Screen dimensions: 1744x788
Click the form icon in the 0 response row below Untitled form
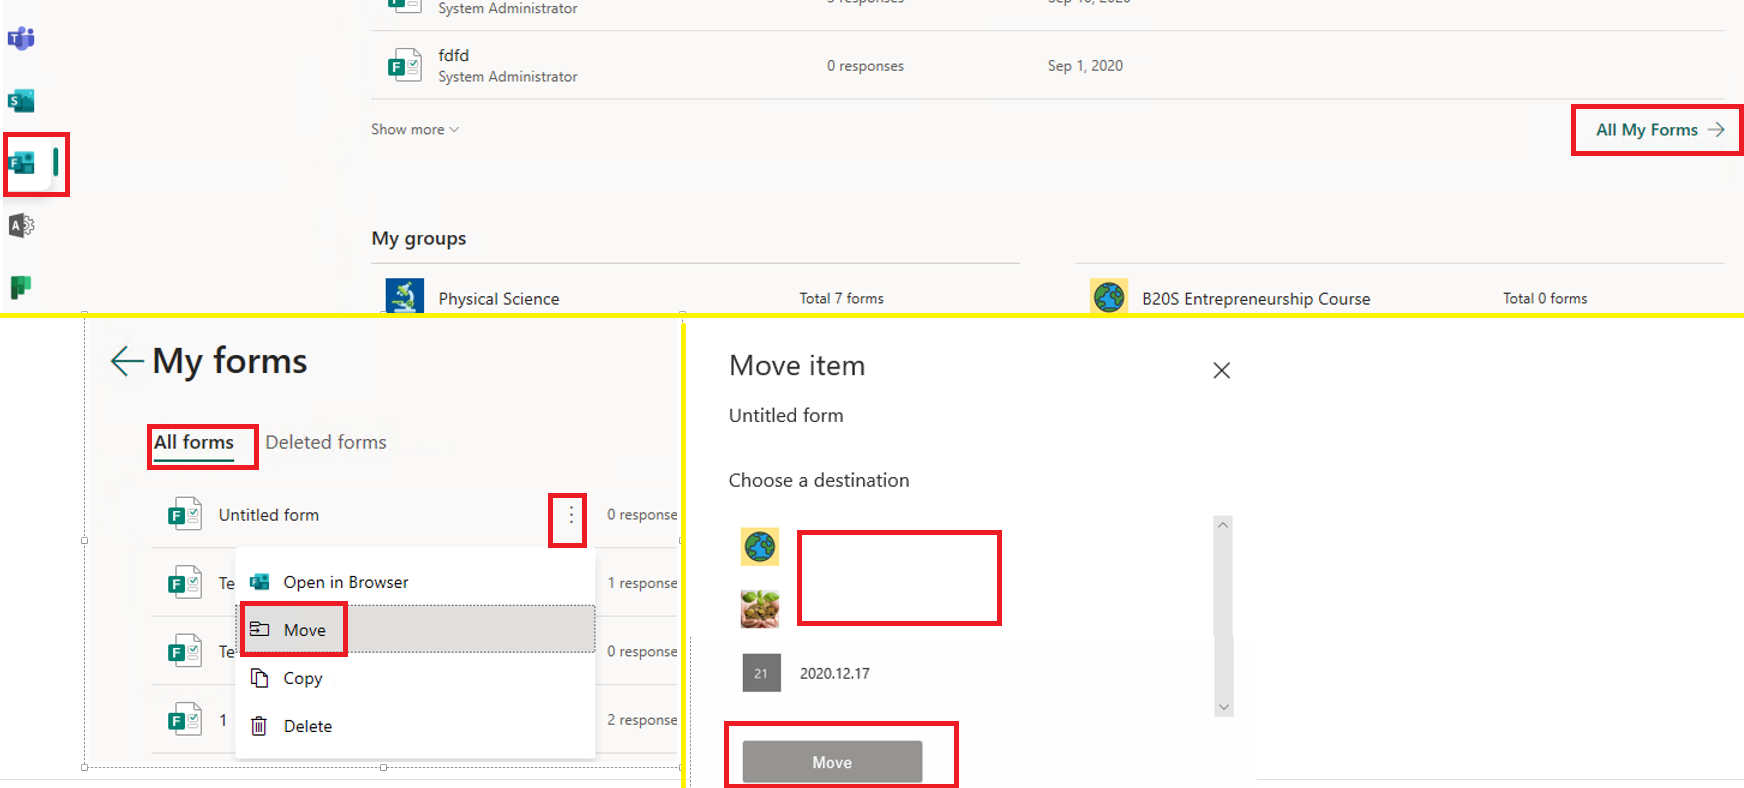coord(185,651)
